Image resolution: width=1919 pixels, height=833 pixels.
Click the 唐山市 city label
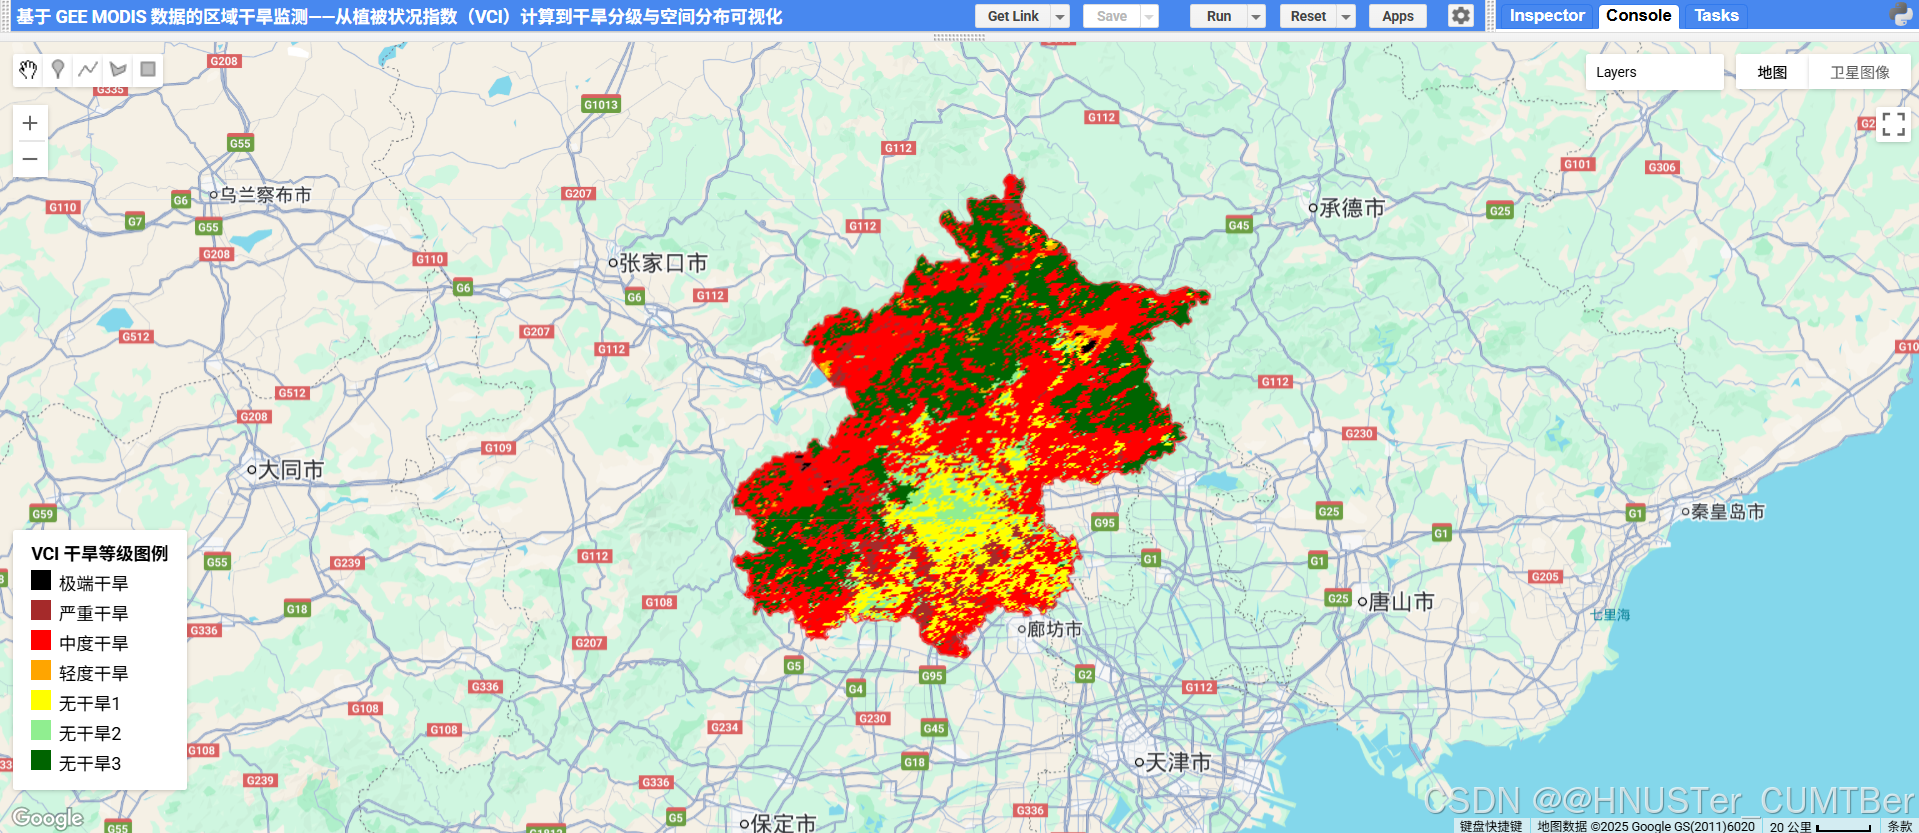coord(1401,602)
